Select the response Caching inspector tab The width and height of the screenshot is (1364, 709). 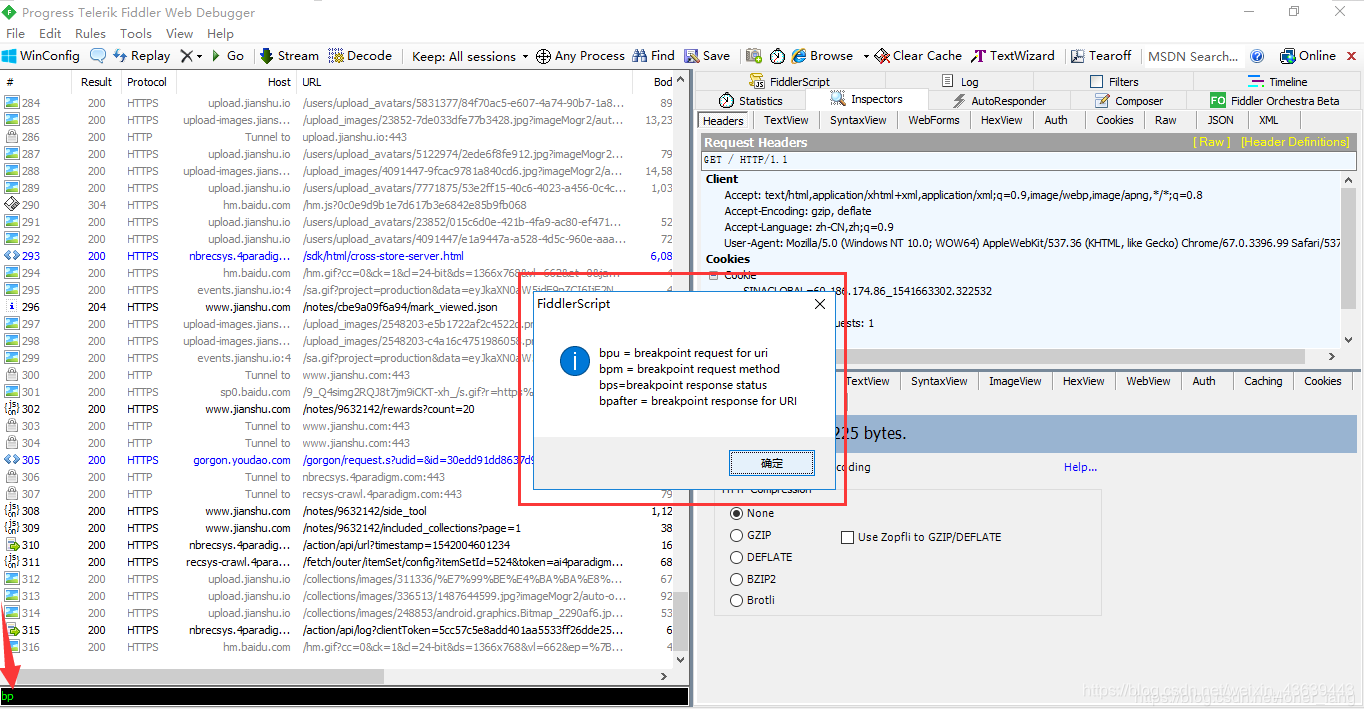(1263, 381)
